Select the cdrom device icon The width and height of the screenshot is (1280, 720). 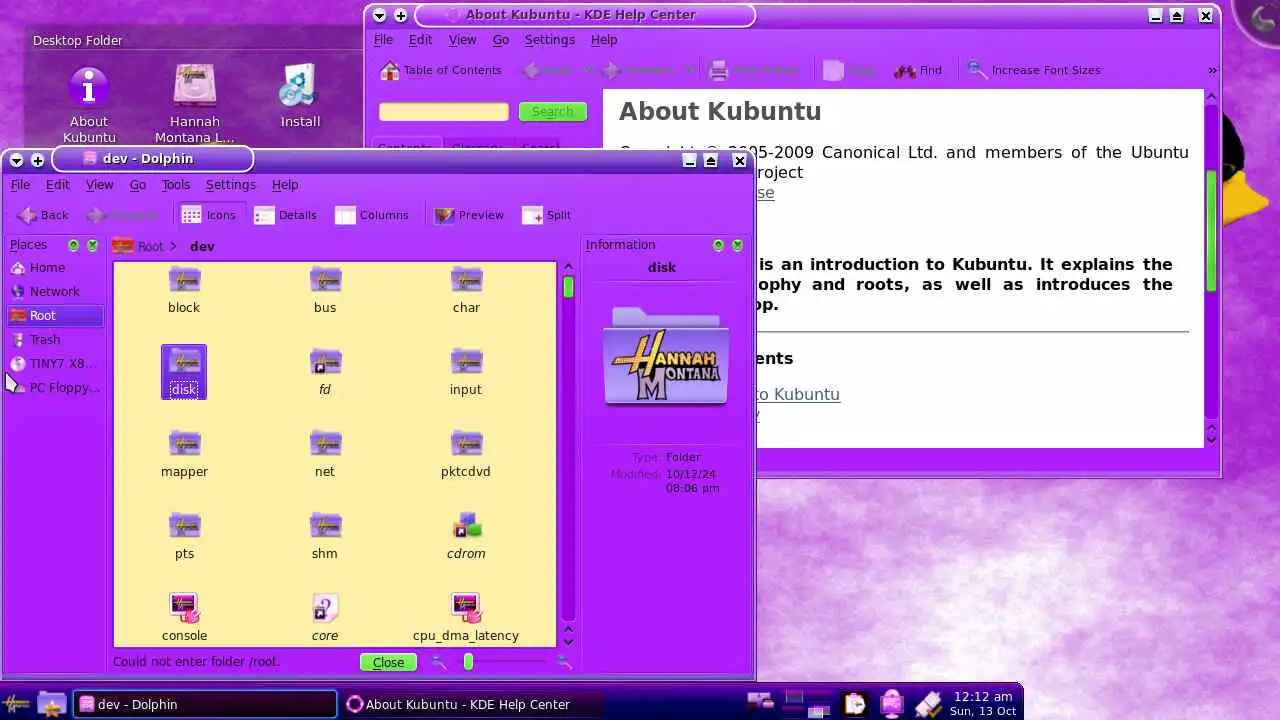pos(466,536)
